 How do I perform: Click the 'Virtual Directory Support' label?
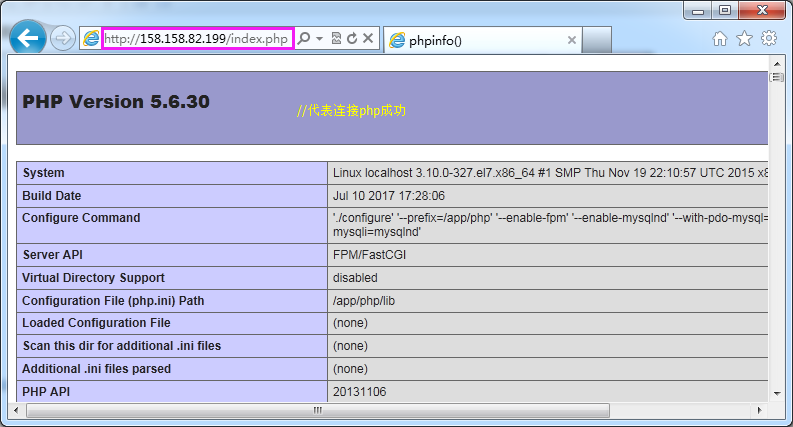pos(93,278)
